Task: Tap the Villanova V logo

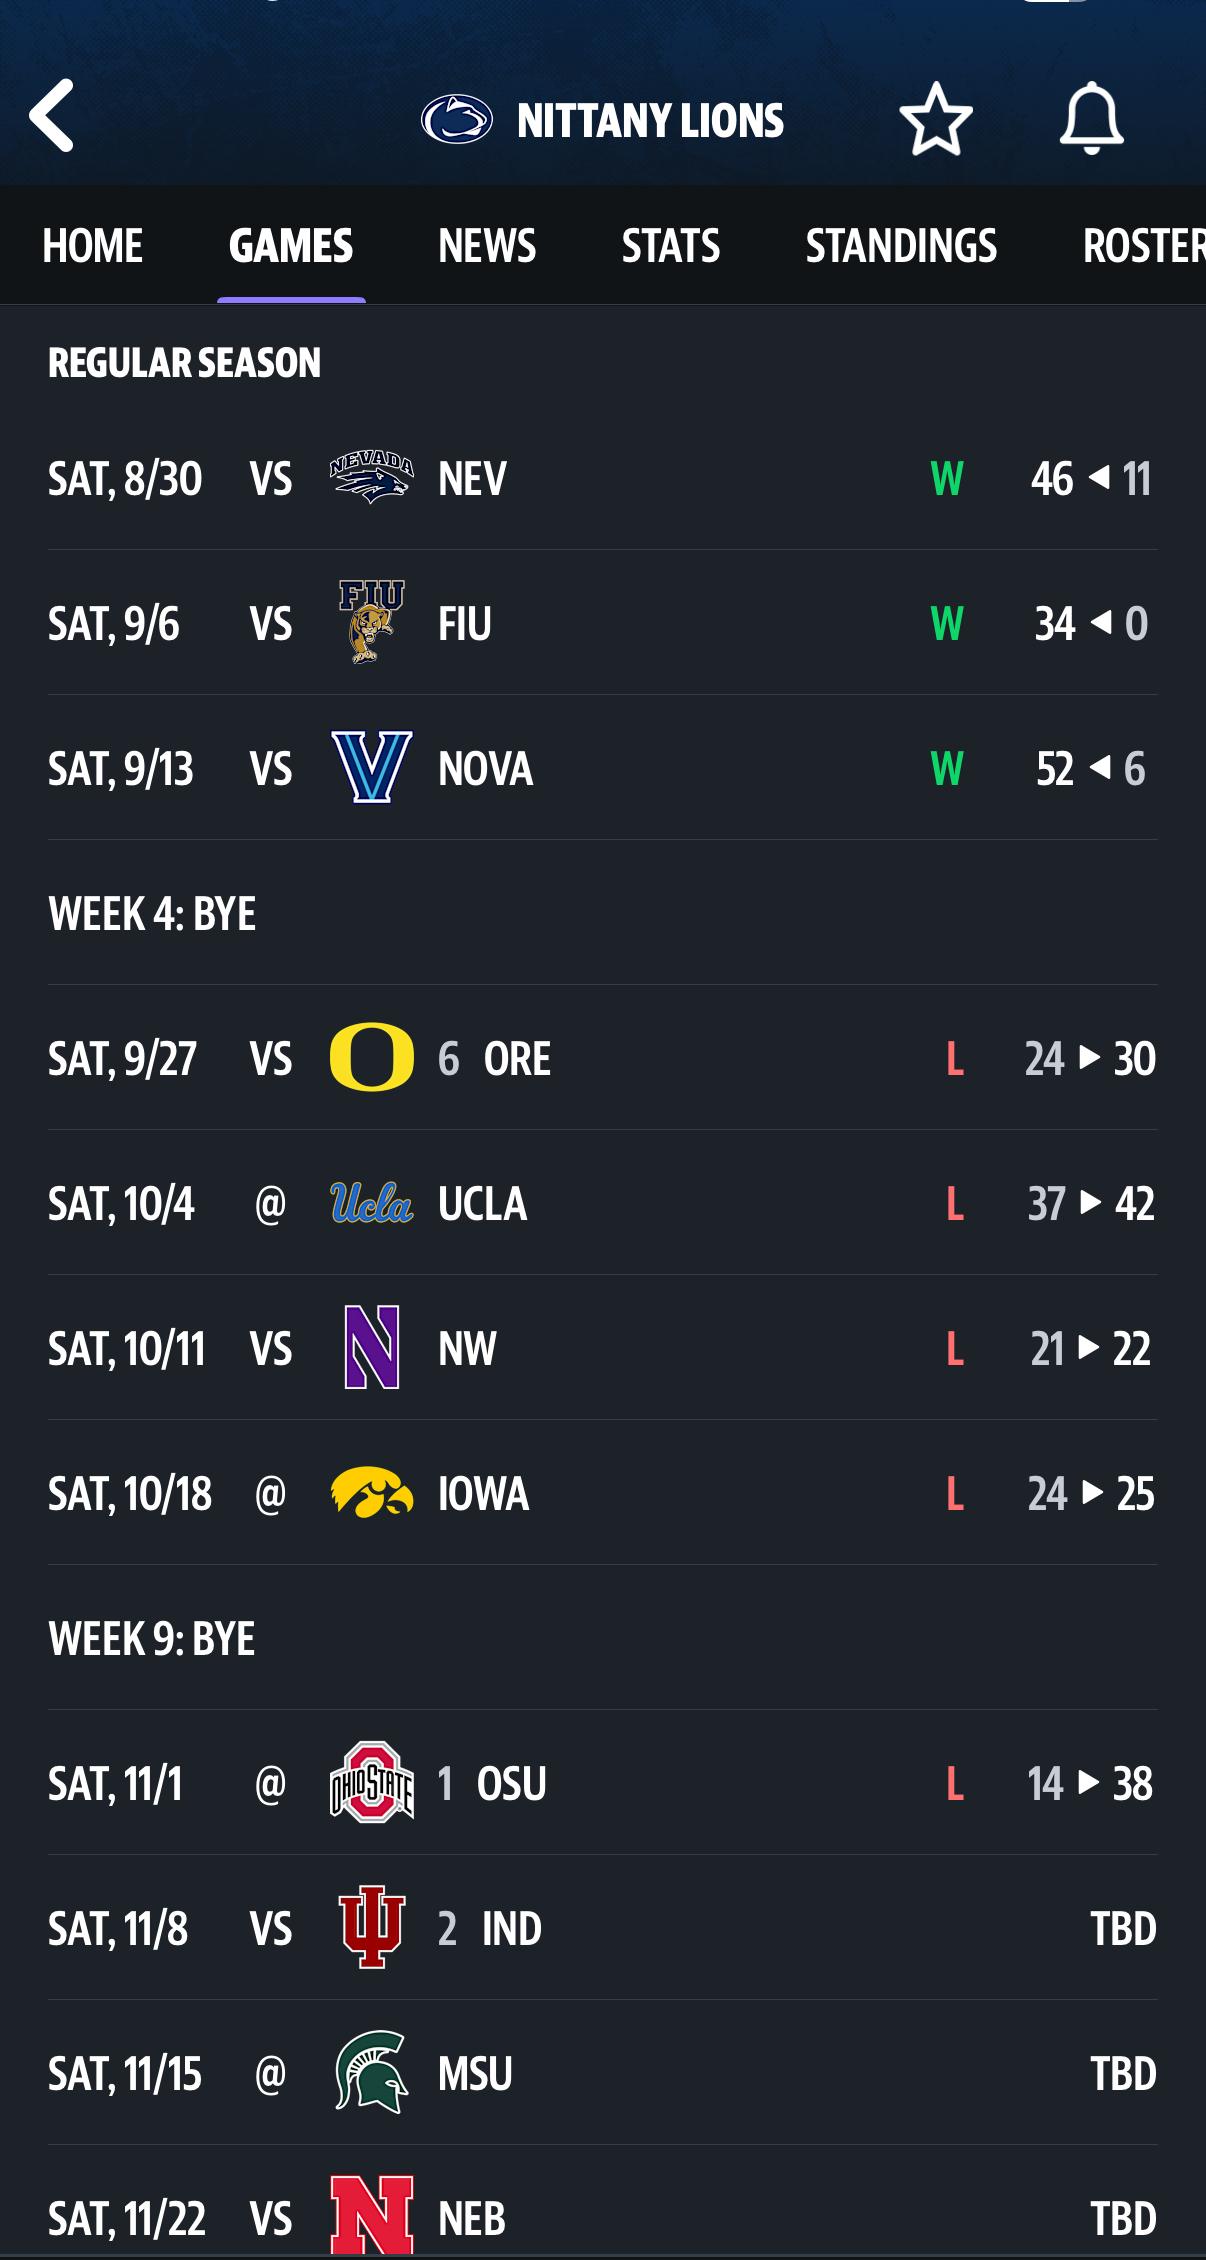Action: pyautogui.click(x=371, y=768)
